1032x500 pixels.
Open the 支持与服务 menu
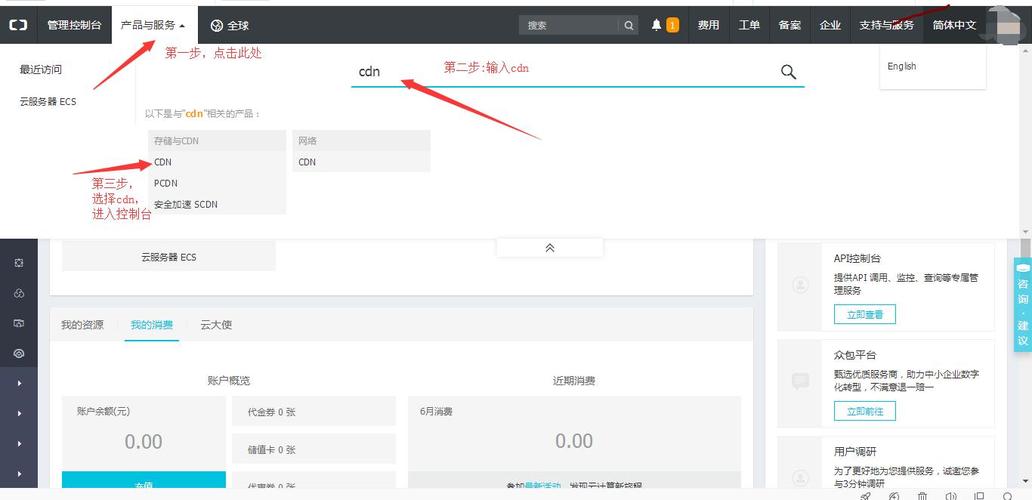[887, 26]
